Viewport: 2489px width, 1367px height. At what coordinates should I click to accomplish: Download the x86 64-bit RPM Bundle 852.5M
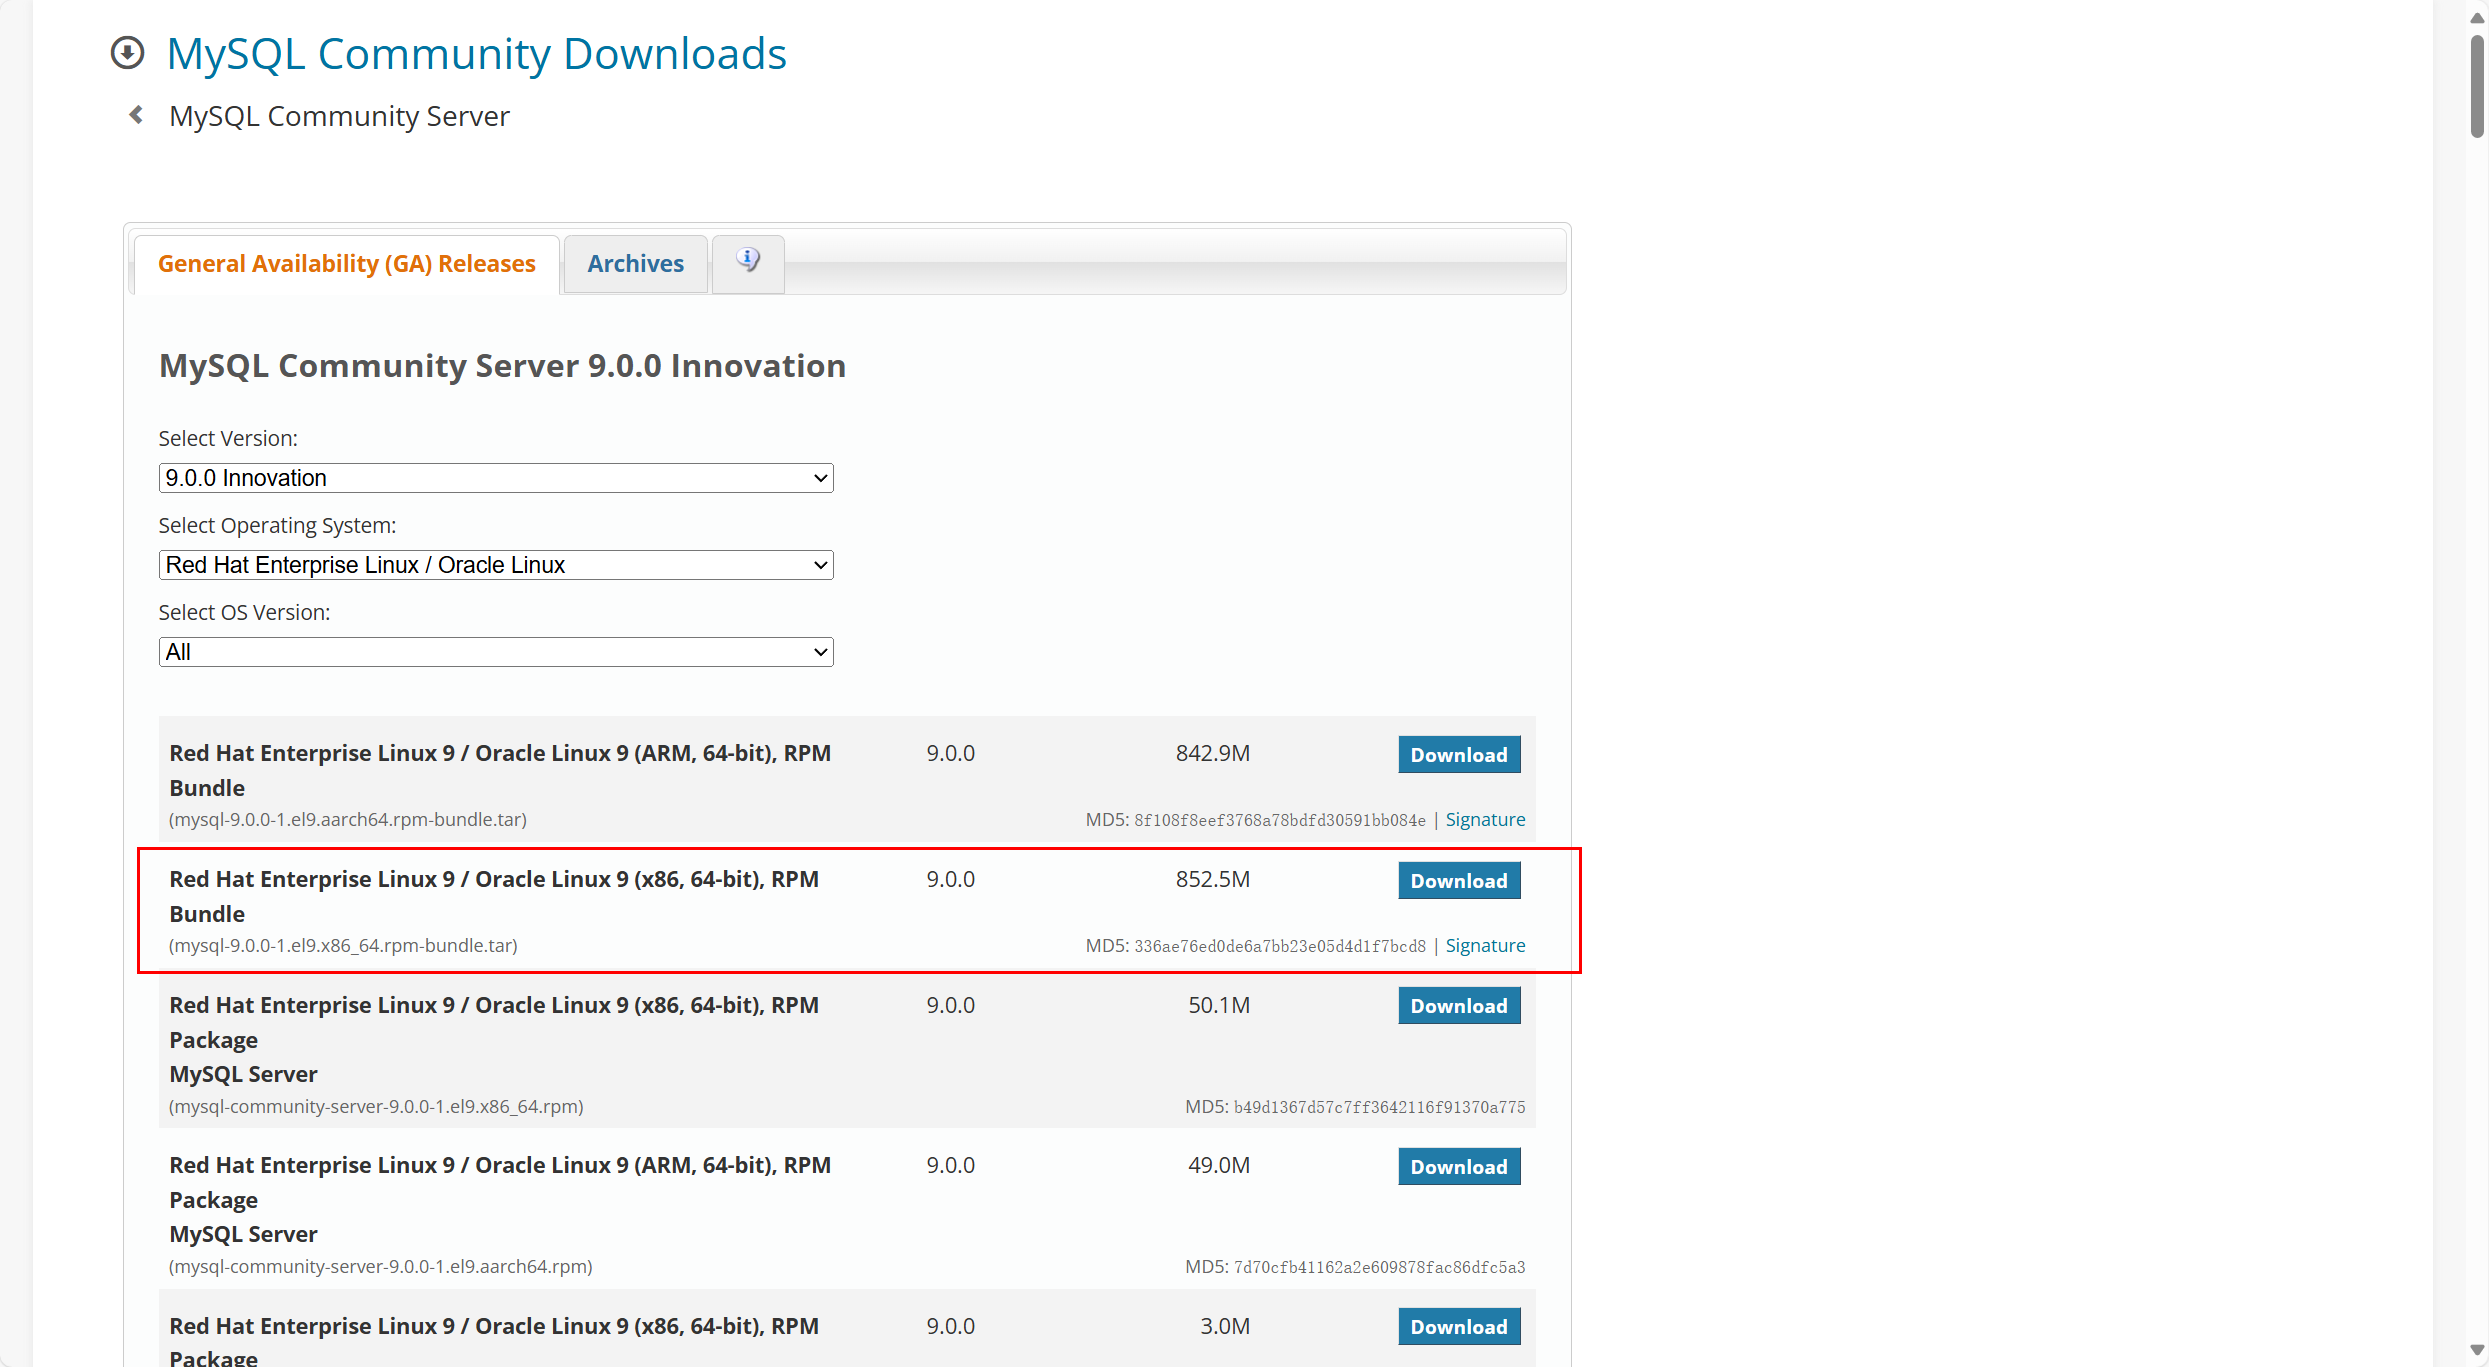click(1458, 881)
